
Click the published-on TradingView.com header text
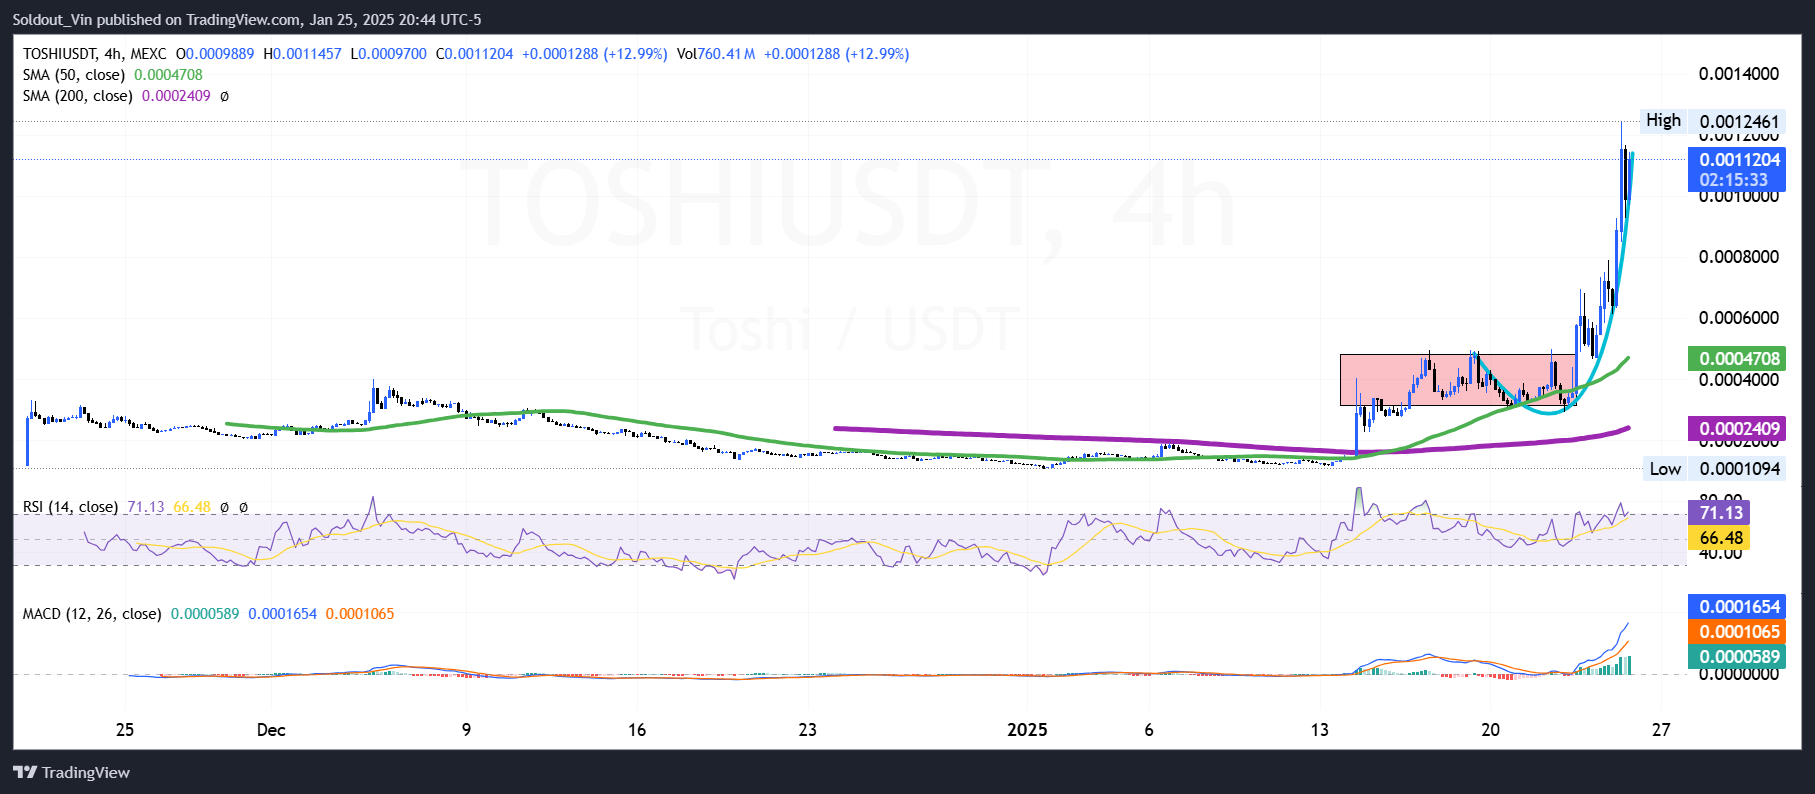[247, 19]
